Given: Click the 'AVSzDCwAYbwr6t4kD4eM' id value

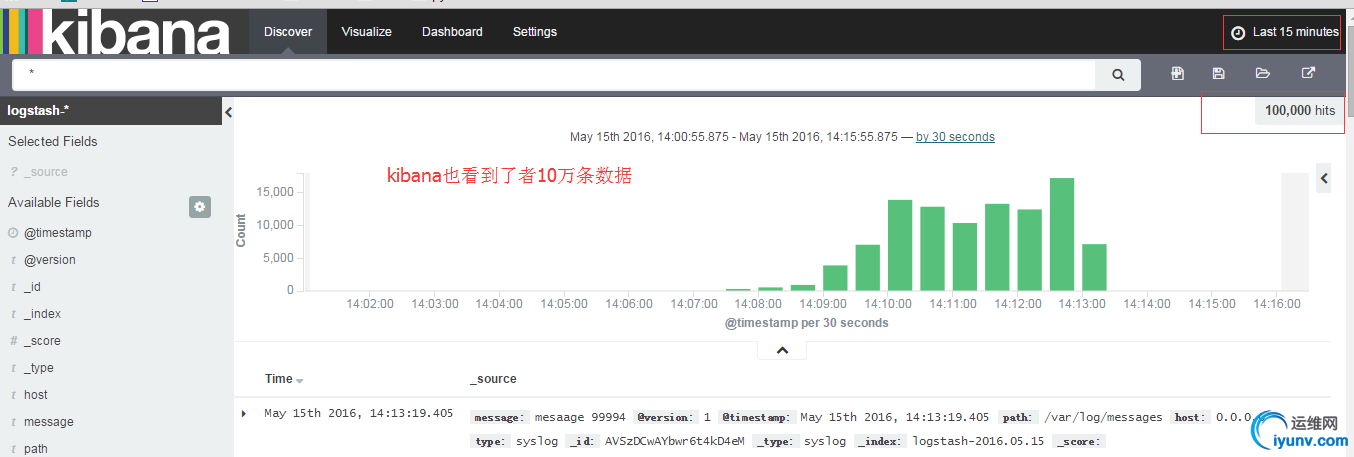Looking at the screenshot, I should click(675, 441).
